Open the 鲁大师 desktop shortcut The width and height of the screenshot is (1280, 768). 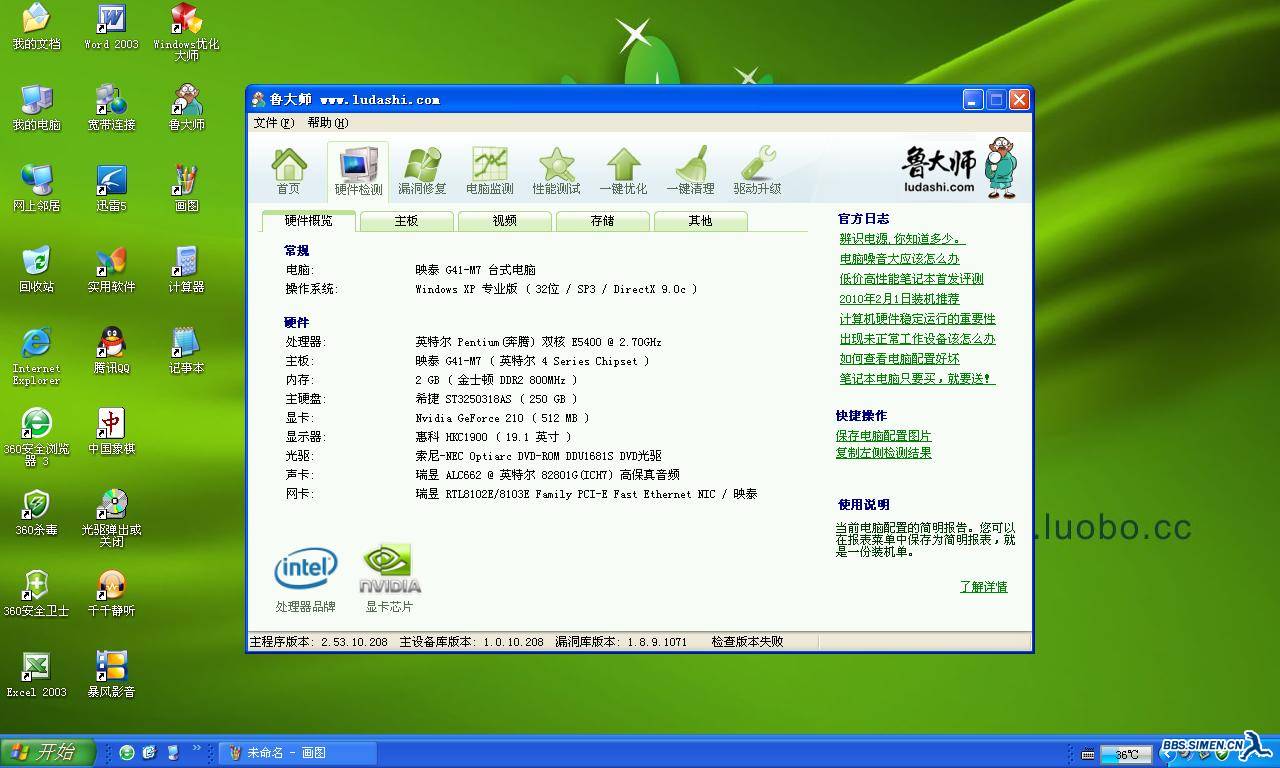(186, 108)
